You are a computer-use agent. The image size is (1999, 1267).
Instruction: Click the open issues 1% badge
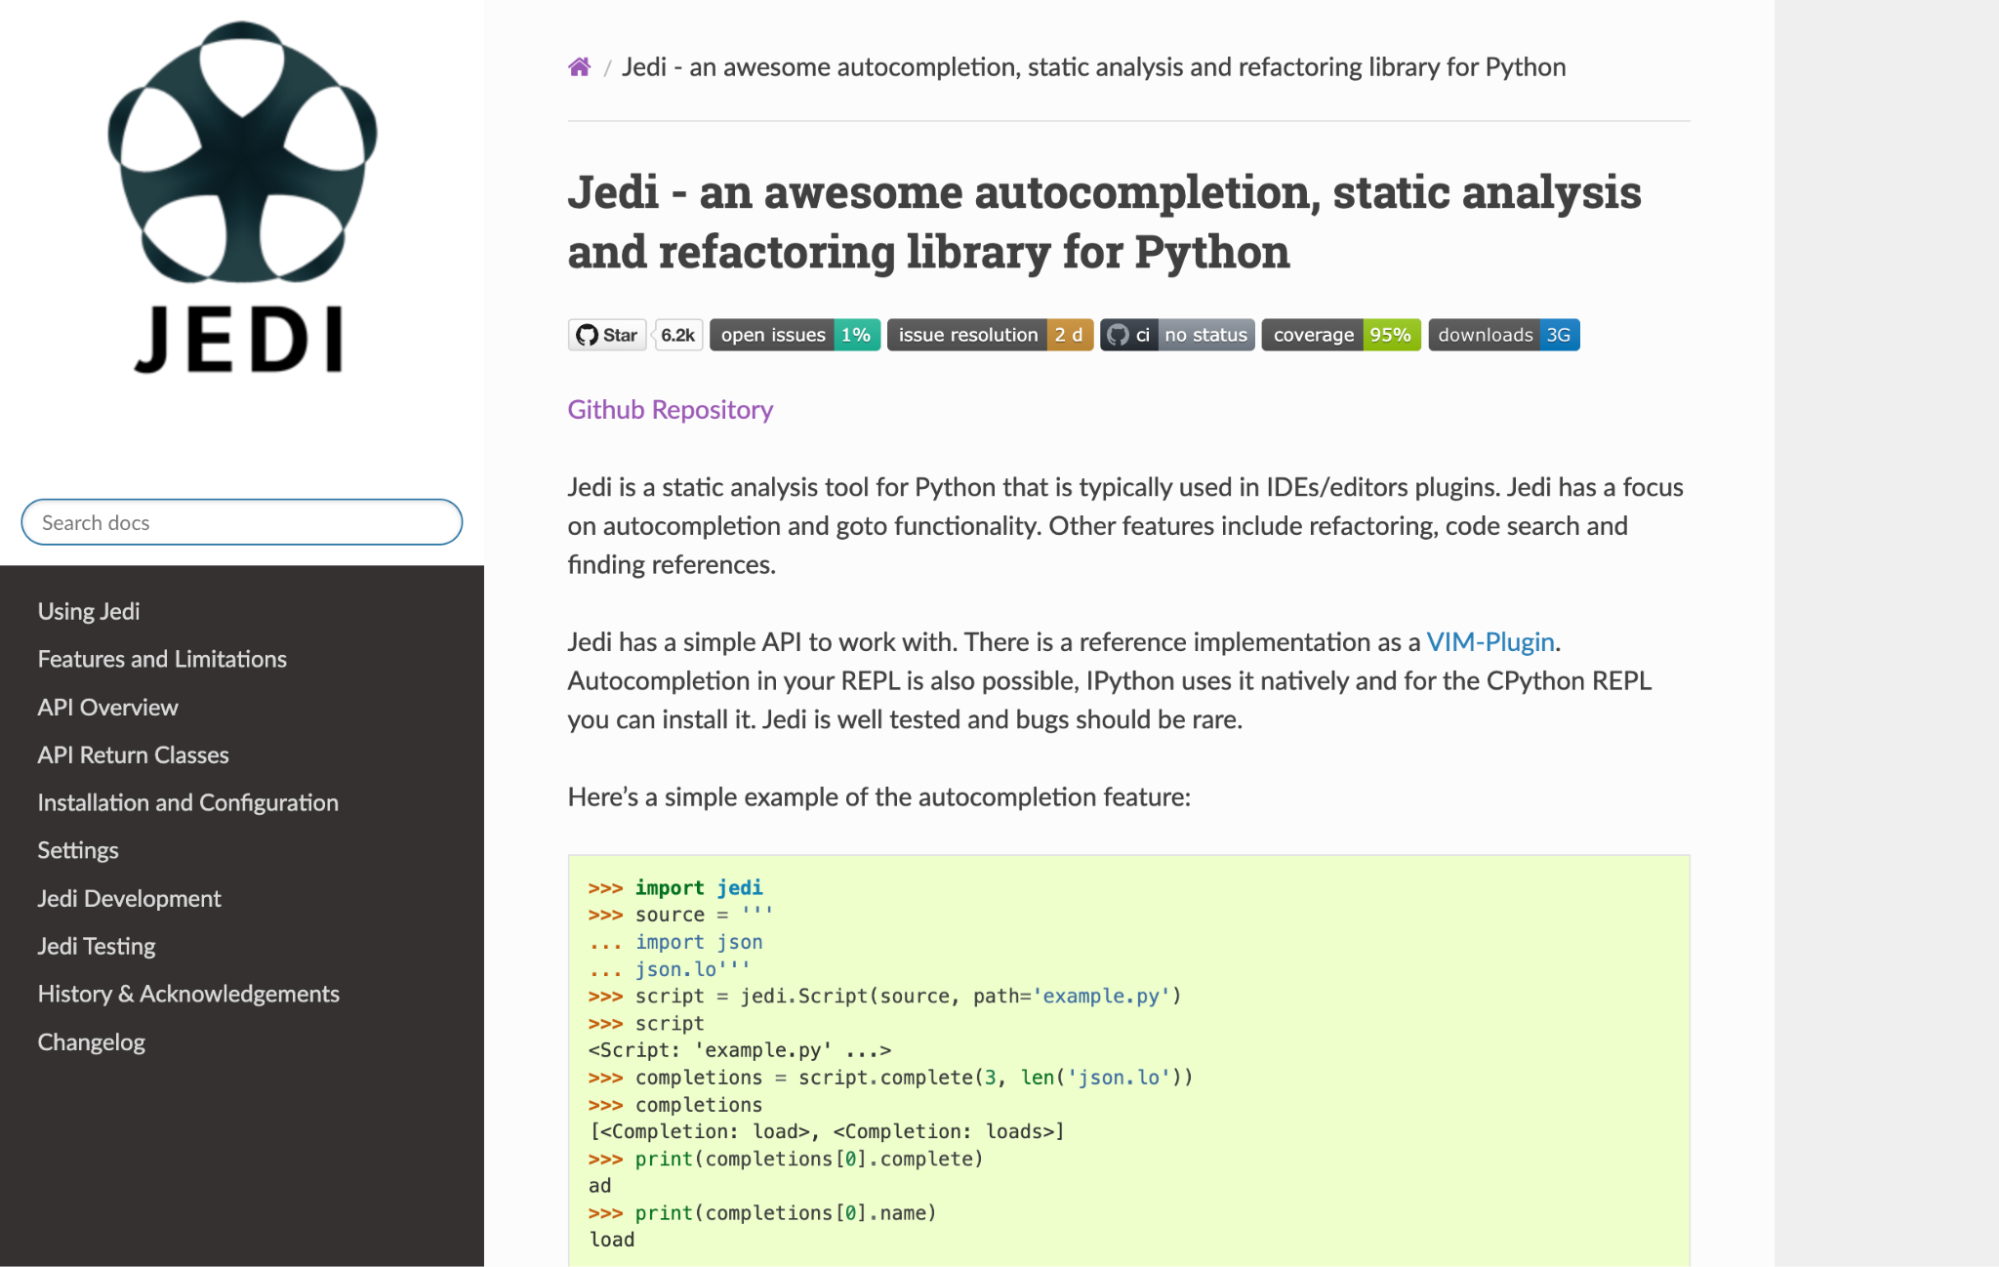pos(795,335)
